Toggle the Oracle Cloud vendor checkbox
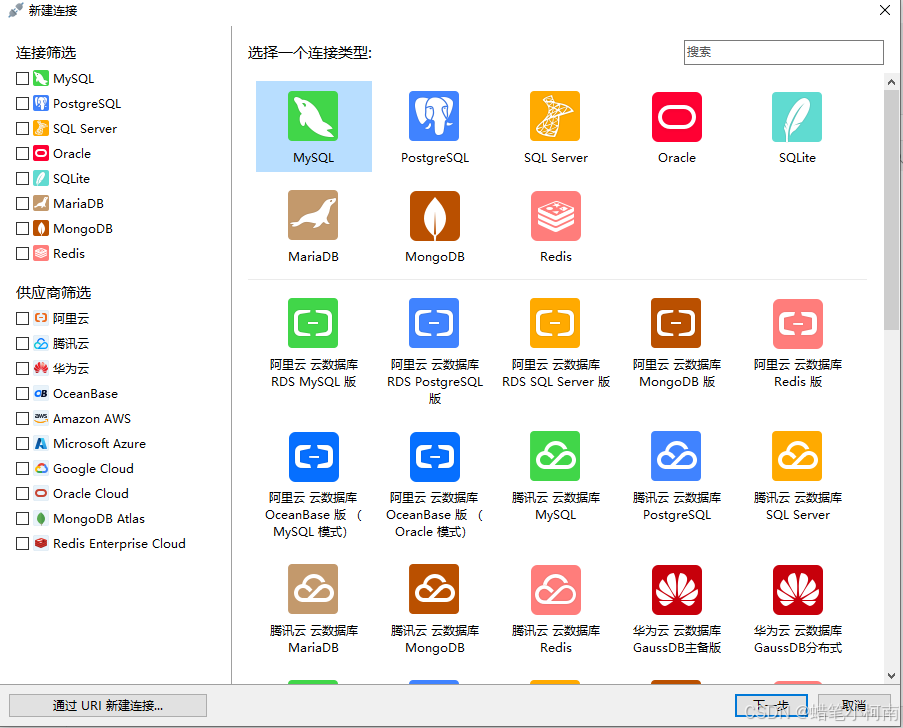 pos(22,494)
